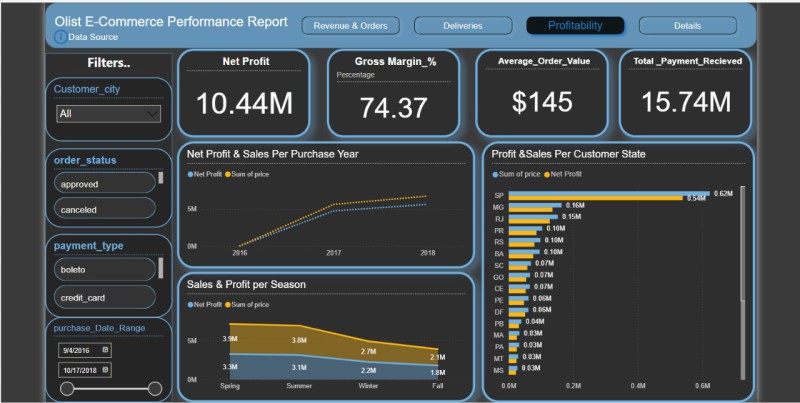
Task: Click the Data Source info icon
Action: pos(60,37)
